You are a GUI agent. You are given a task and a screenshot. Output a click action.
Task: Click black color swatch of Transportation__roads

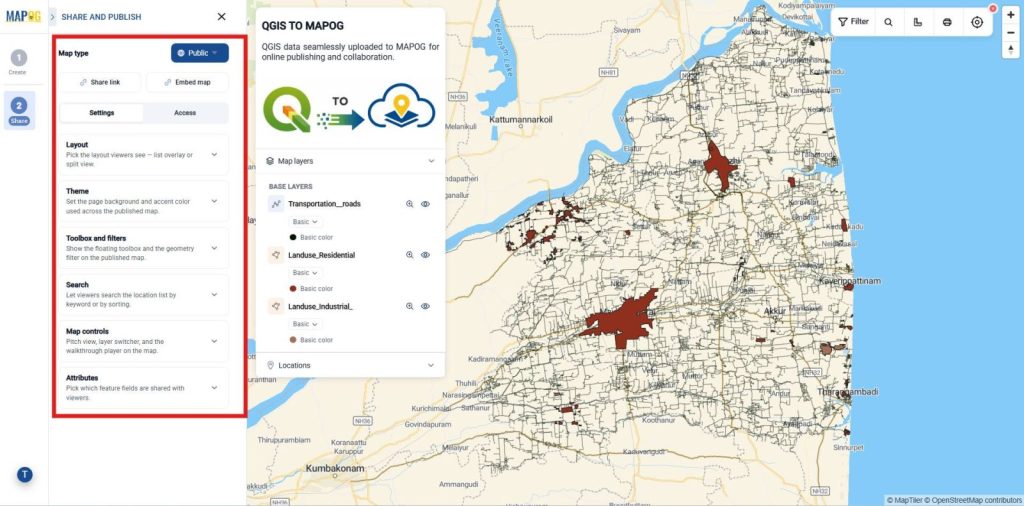(293, 237)
